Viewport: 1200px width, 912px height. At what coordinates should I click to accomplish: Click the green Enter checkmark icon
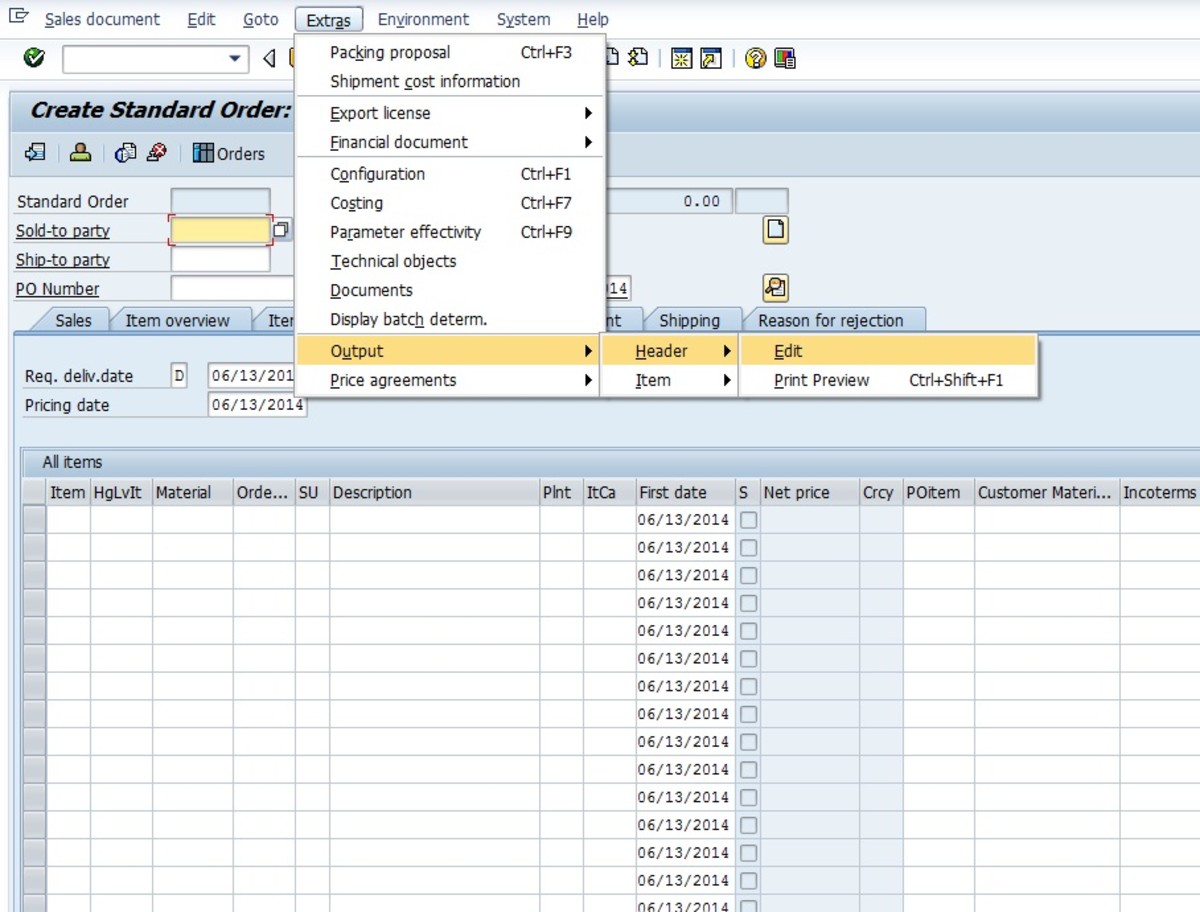(32, 58)
